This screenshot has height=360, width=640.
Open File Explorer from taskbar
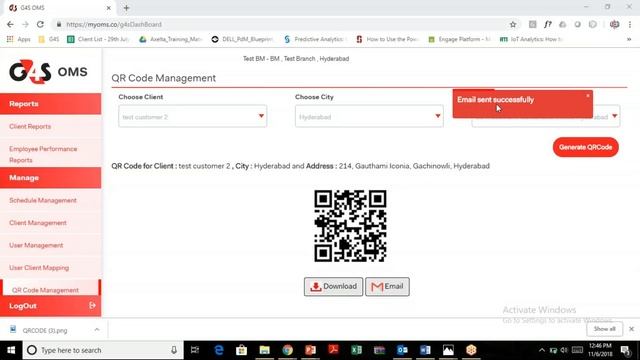[264, 350]
